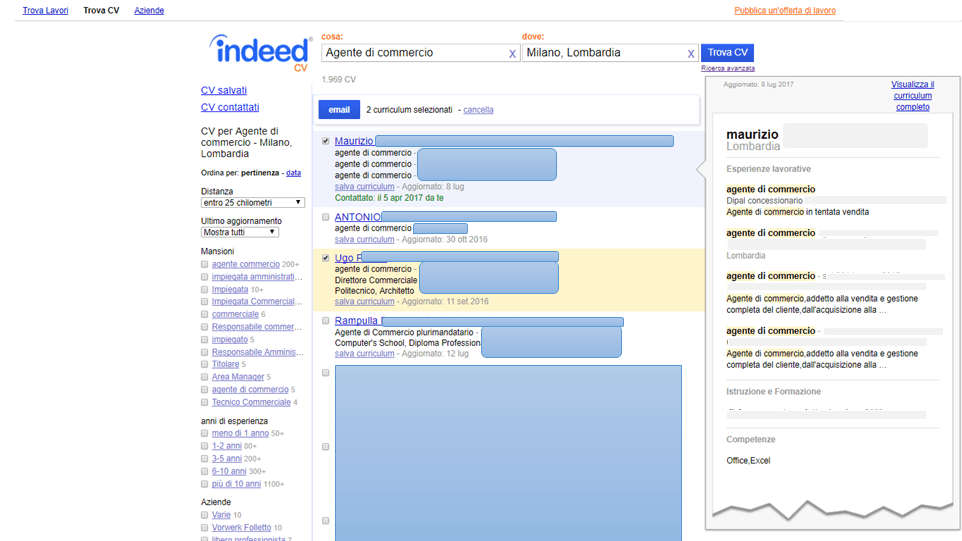Open the 'CV salvati' link
This screenshot has height=541, width=962.
[223, 91]
